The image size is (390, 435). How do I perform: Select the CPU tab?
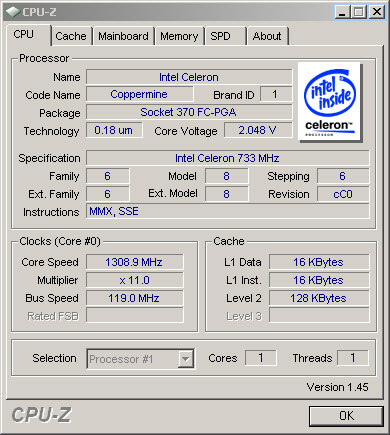[x=28, y=35]
